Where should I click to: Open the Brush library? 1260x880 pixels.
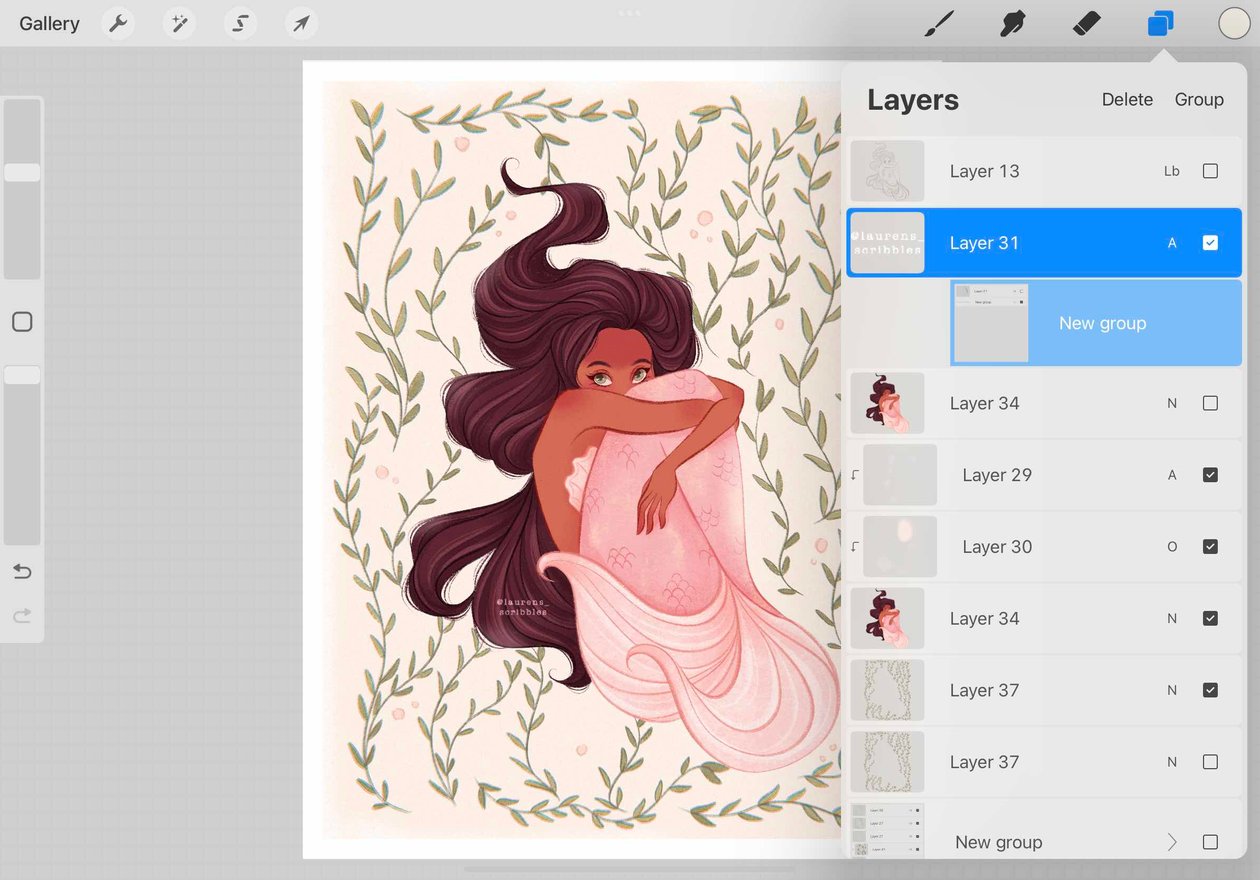pyautogui.click(x=938, y=23)
